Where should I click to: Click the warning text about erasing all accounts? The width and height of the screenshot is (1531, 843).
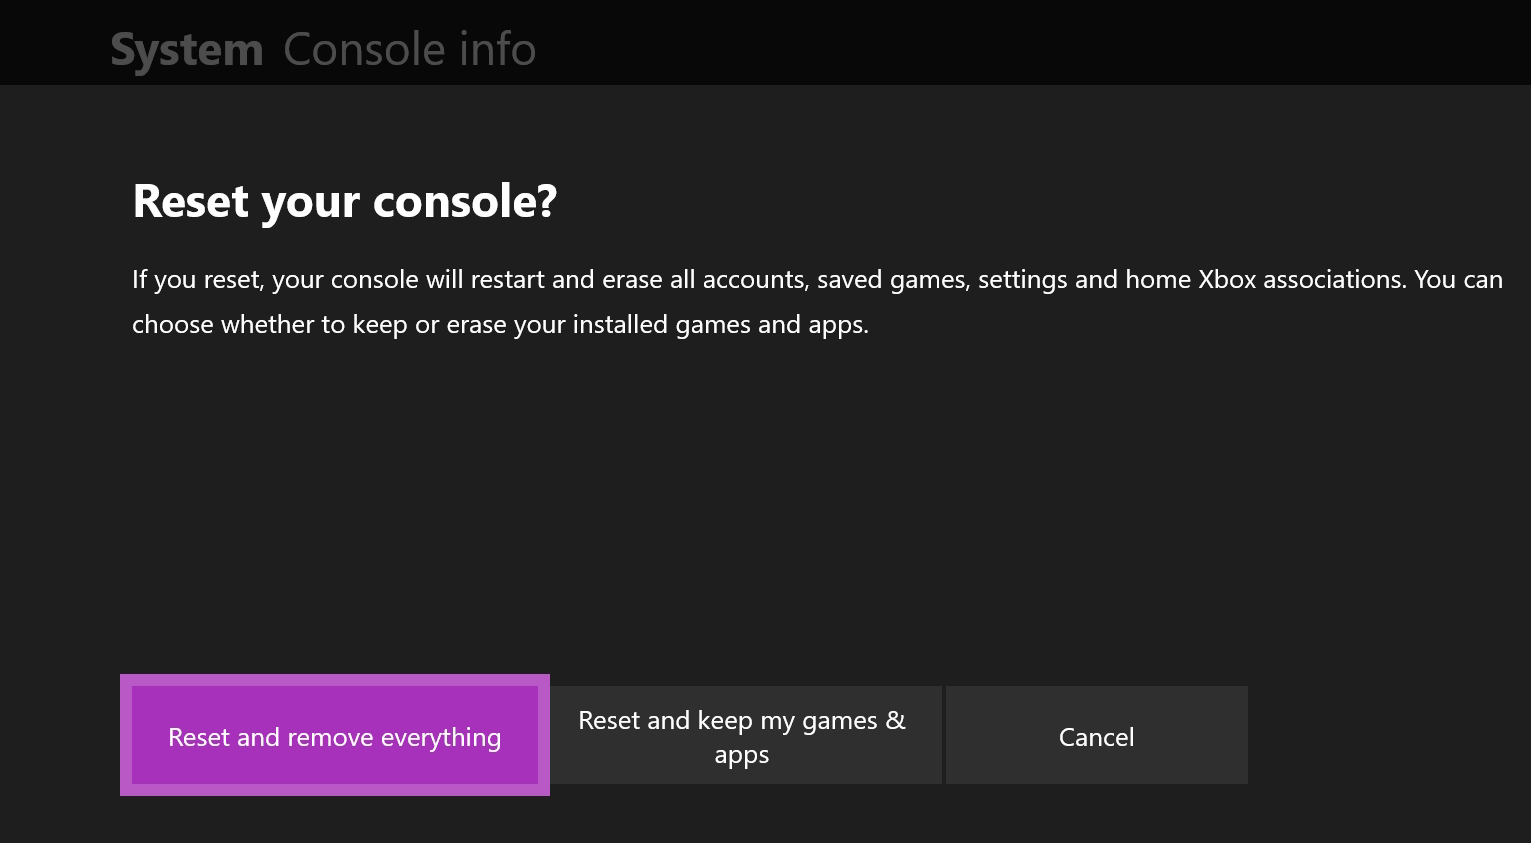[x=817, y=279]
